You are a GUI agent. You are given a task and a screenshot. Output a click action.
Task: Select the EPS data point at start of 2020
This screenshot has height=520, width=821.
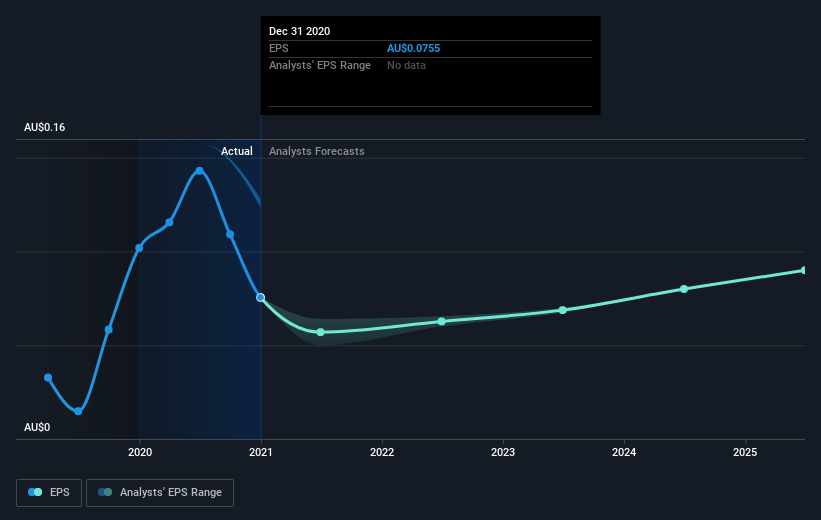[139, 248]
